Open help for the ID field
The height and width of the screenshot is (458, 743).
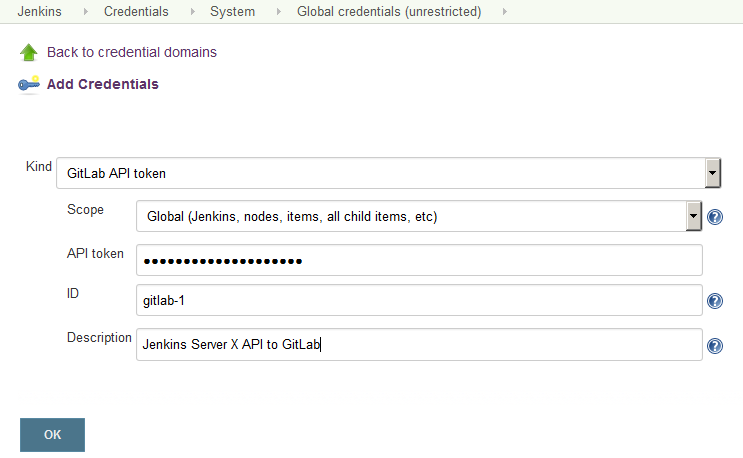tap(715, 301)
